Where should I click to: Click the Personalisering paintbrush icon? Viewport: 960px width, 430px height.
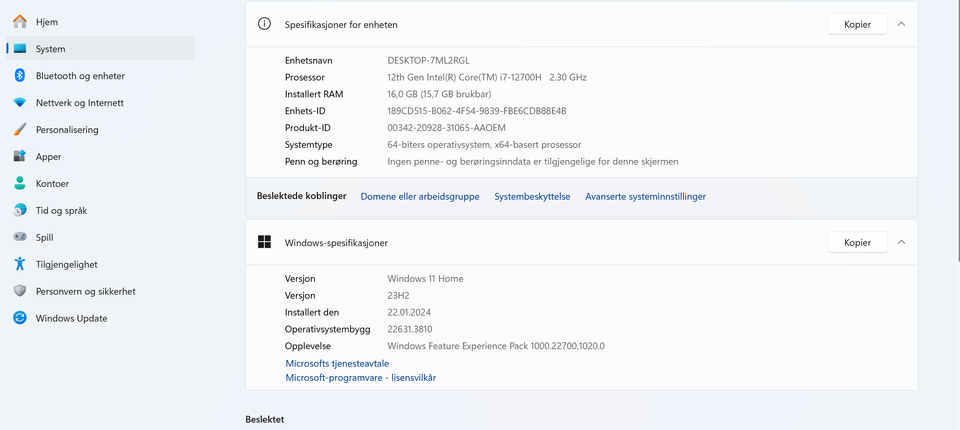click(19, 129)
